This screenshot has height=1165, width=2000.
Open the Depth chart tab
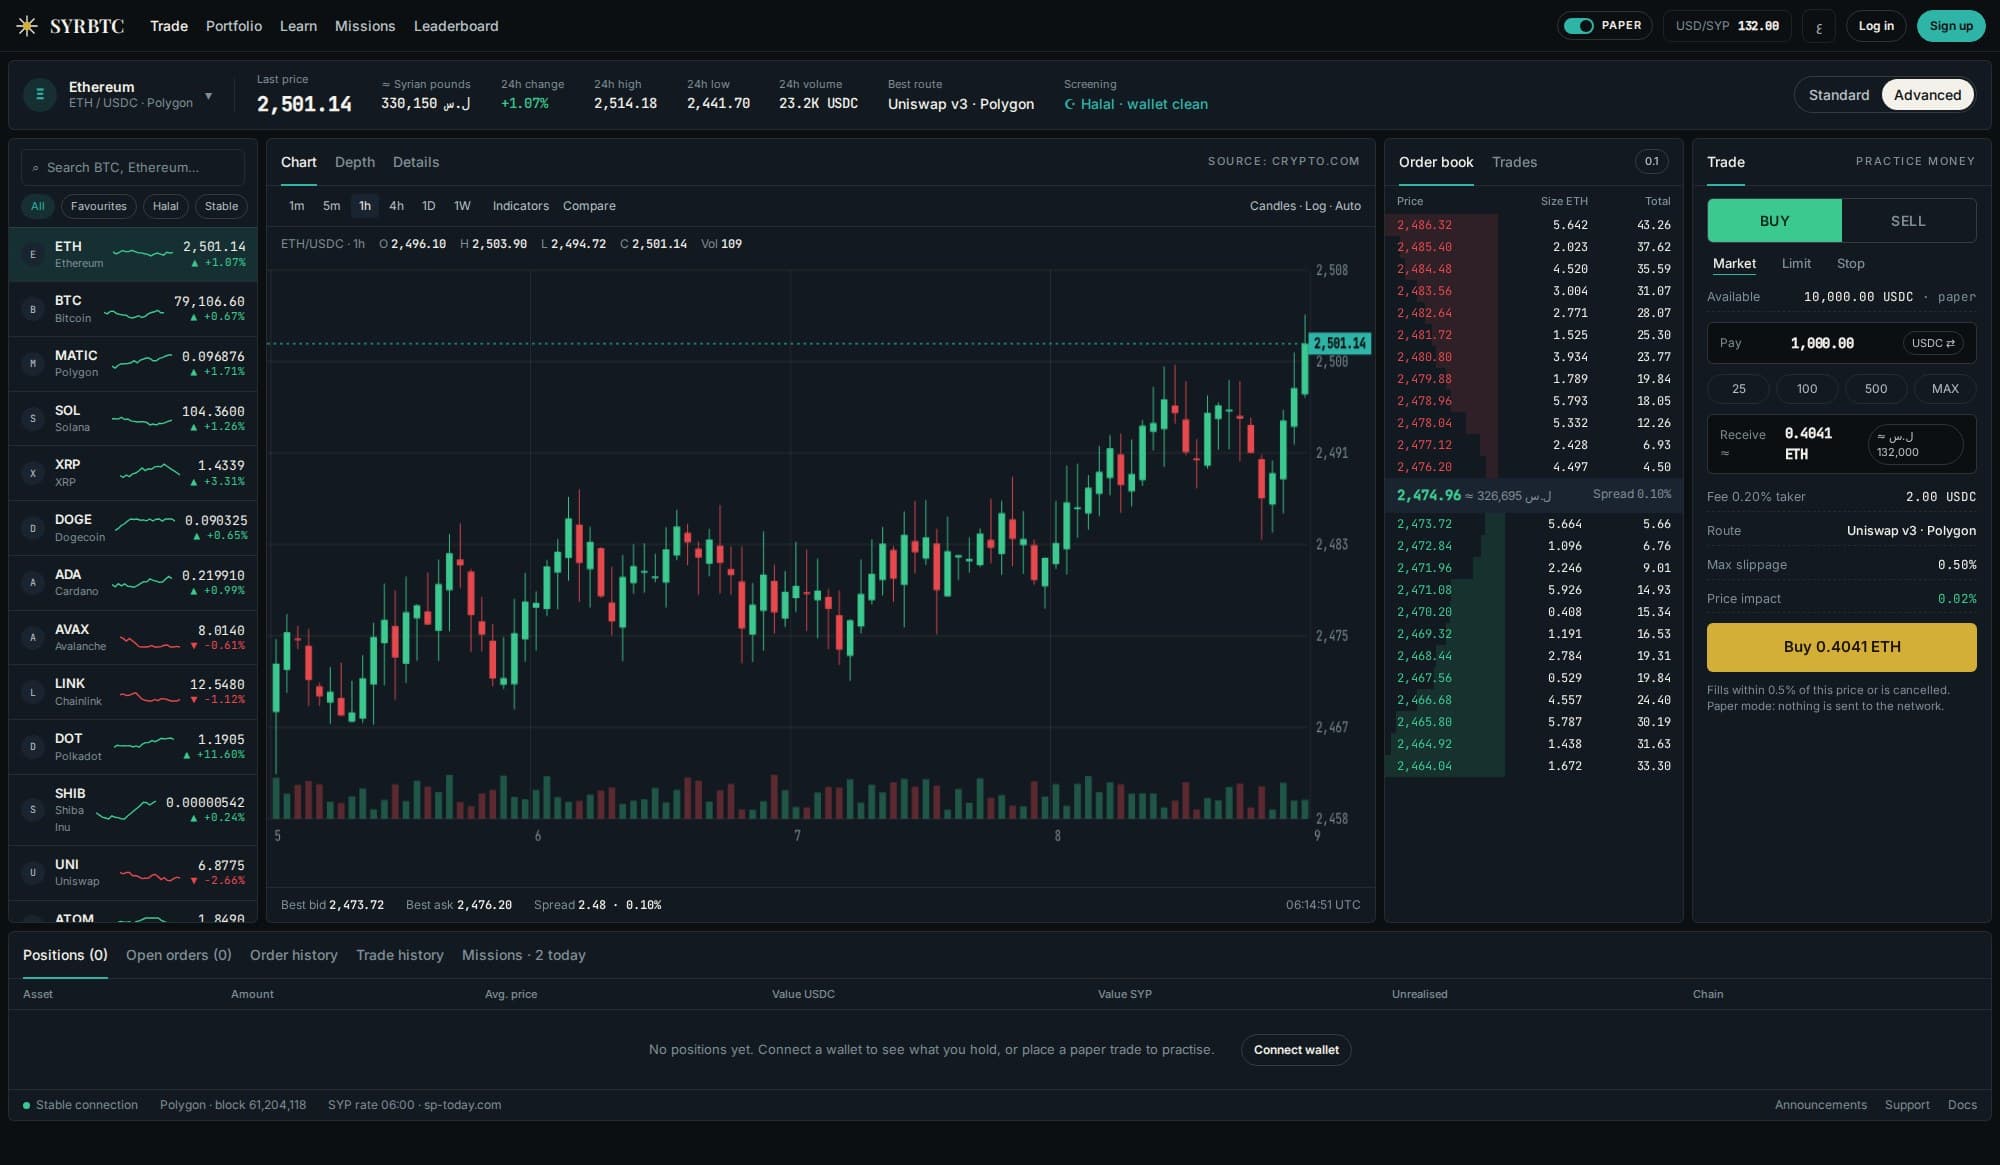point(354,162)
